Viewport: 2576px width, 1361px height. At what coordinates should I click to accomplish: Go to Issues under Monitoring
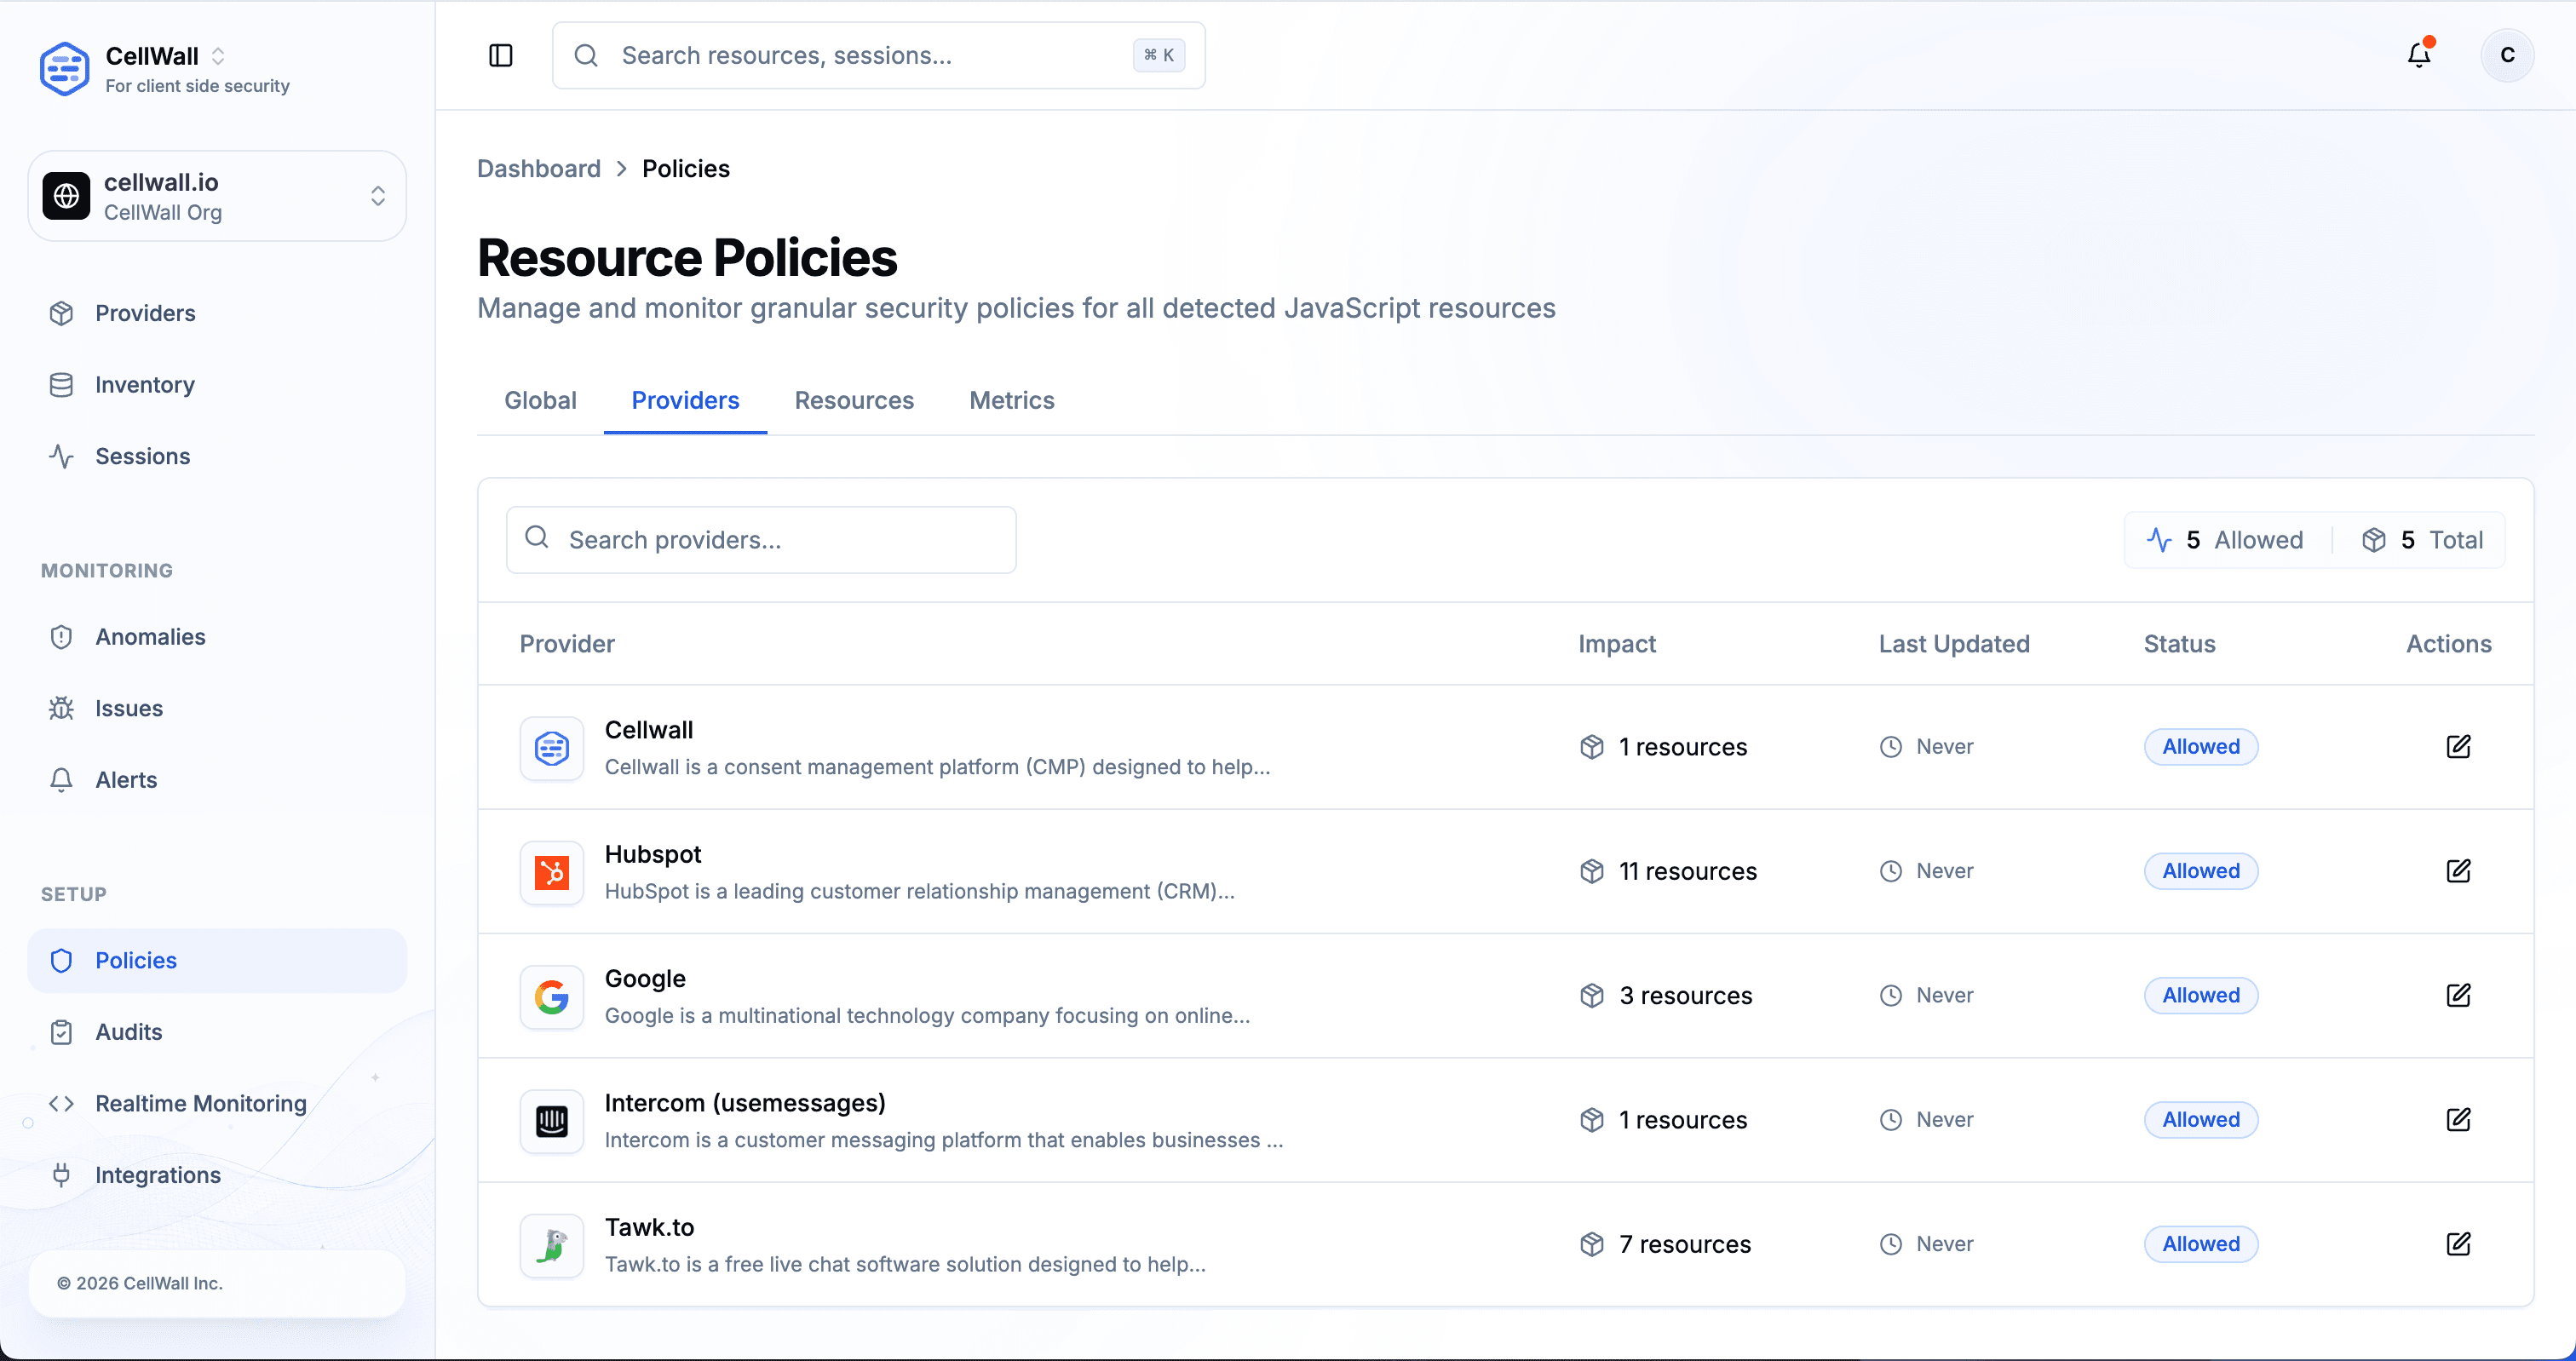point(217,708)
